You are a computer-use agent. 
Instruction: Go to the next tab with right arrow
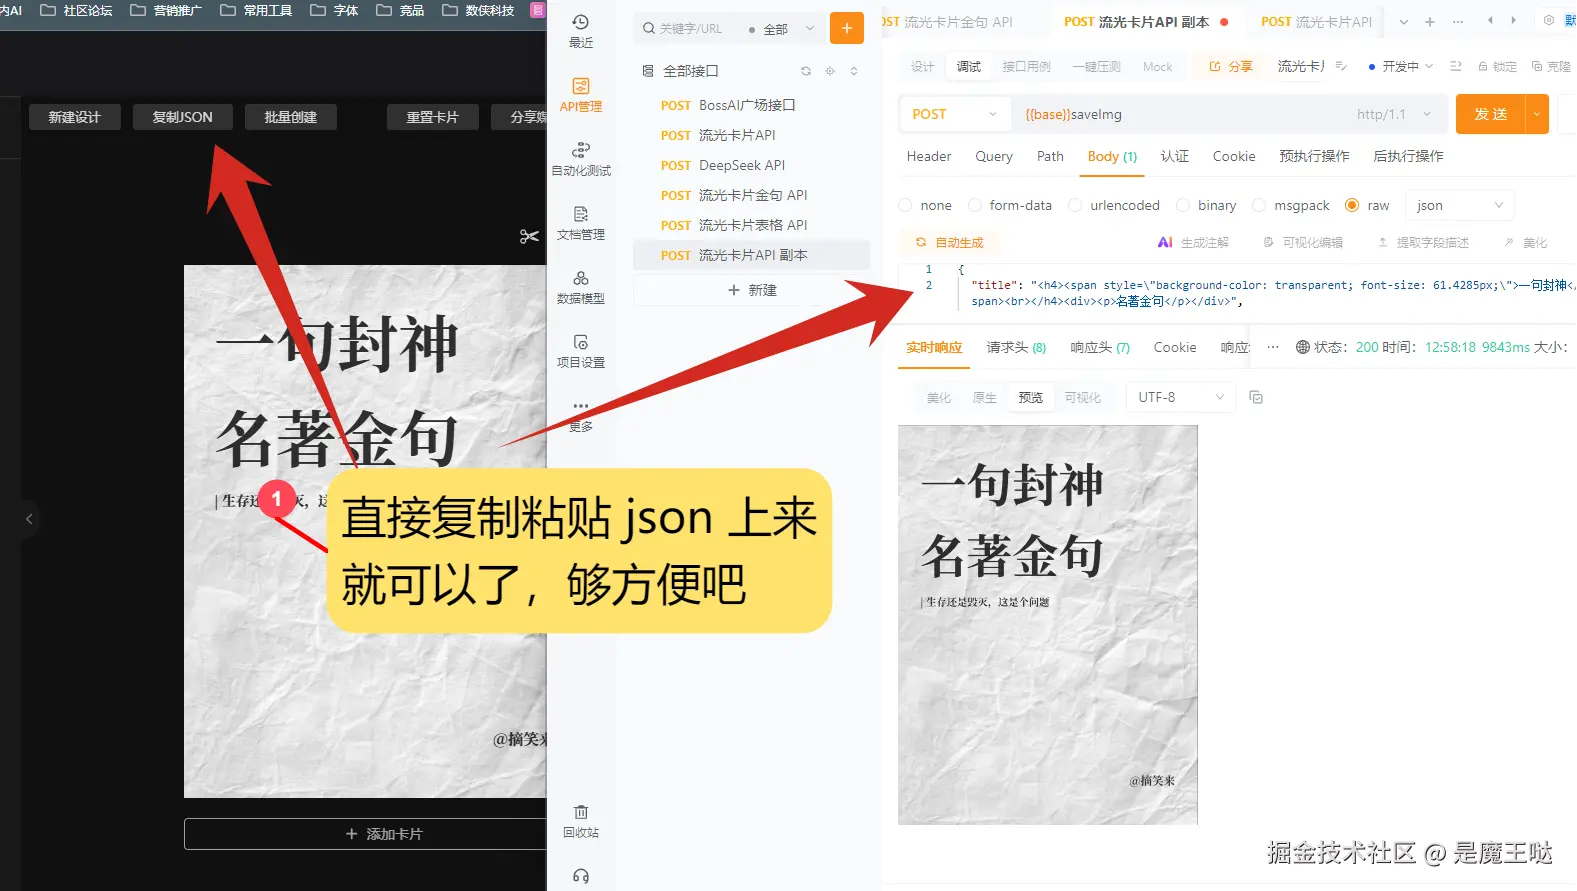(1514, 20)
